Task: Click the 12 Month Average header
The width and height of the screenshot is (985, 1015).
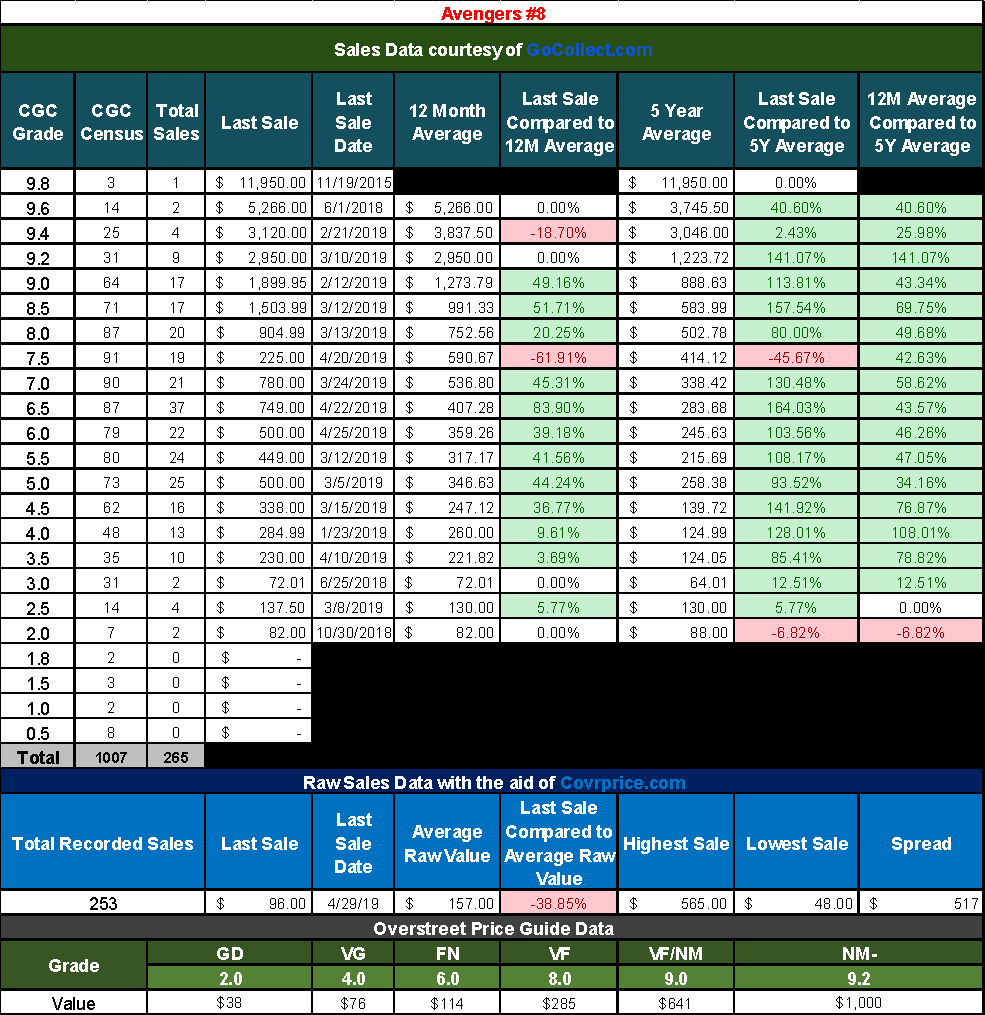Action: [447, 122]
